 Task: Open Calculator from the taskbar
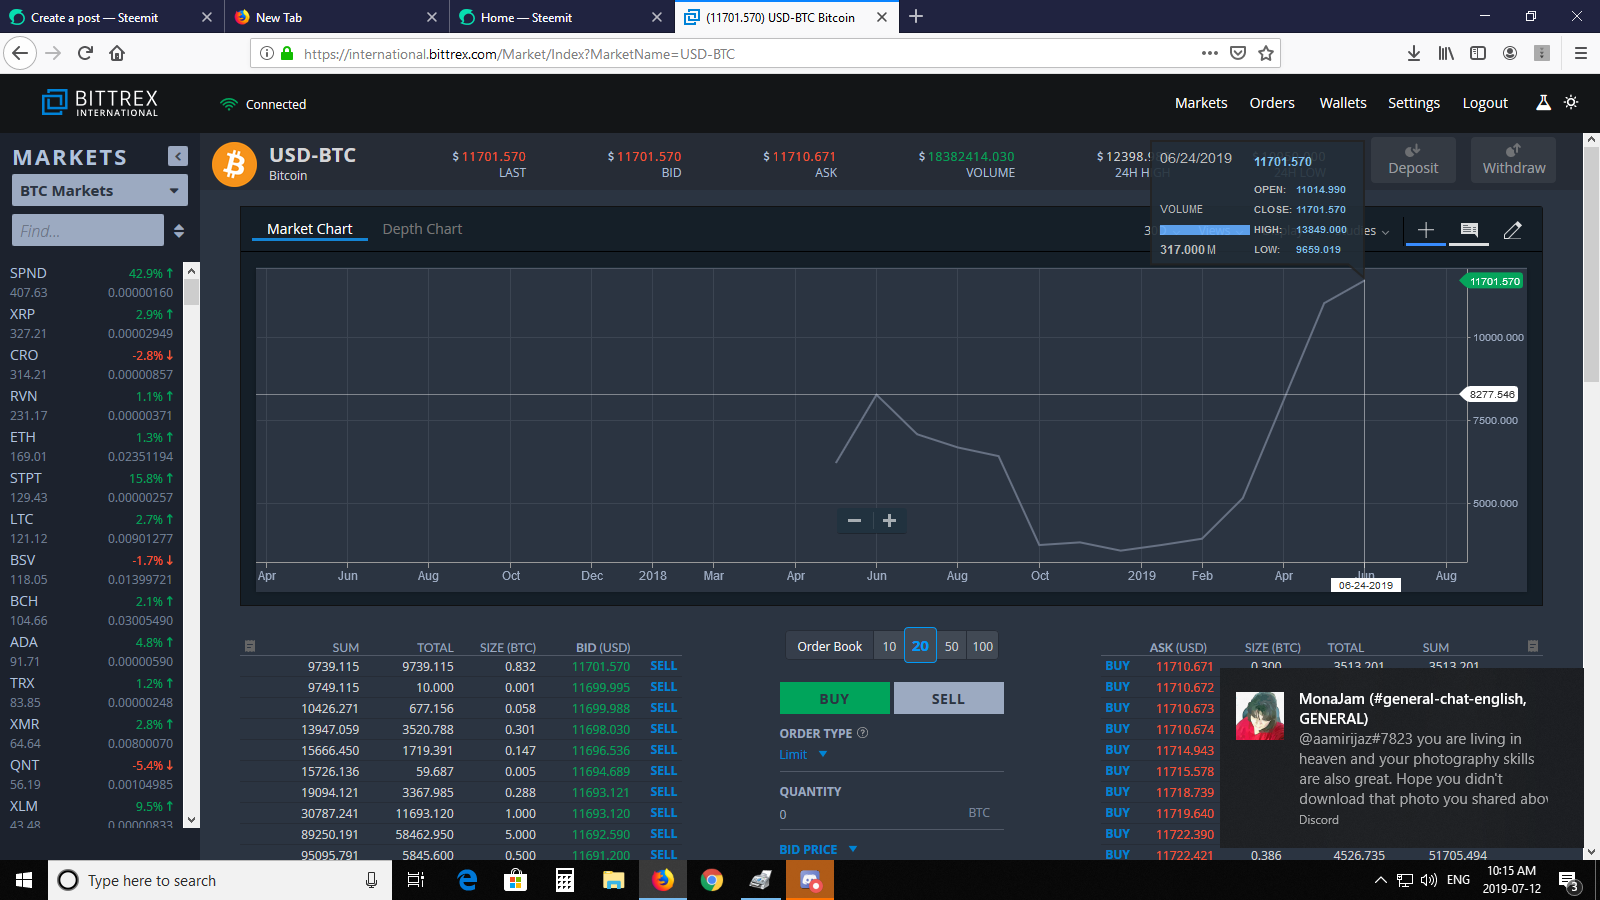[565, 880]
